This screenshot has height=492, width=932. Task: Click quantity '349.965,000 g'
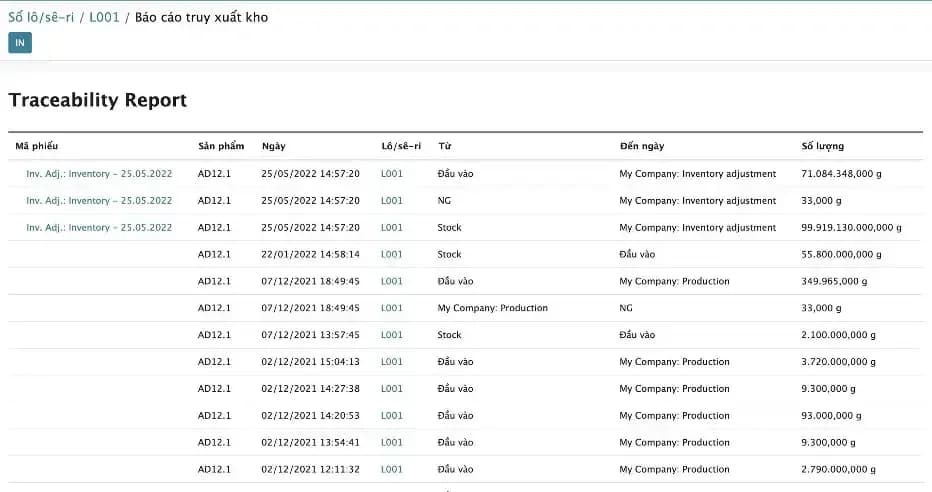pyautogui.click(x=834, y=281)
